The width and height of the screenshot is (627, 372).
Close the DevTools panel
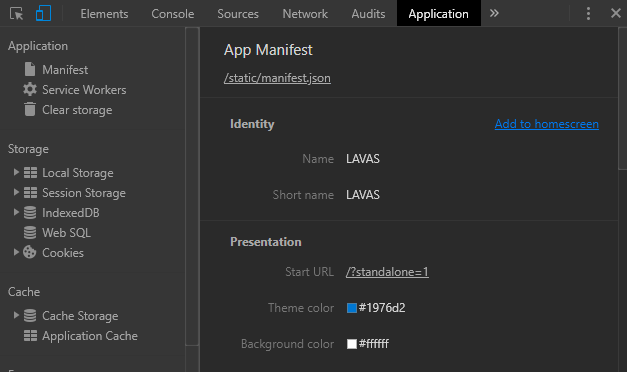click(616, 13)
